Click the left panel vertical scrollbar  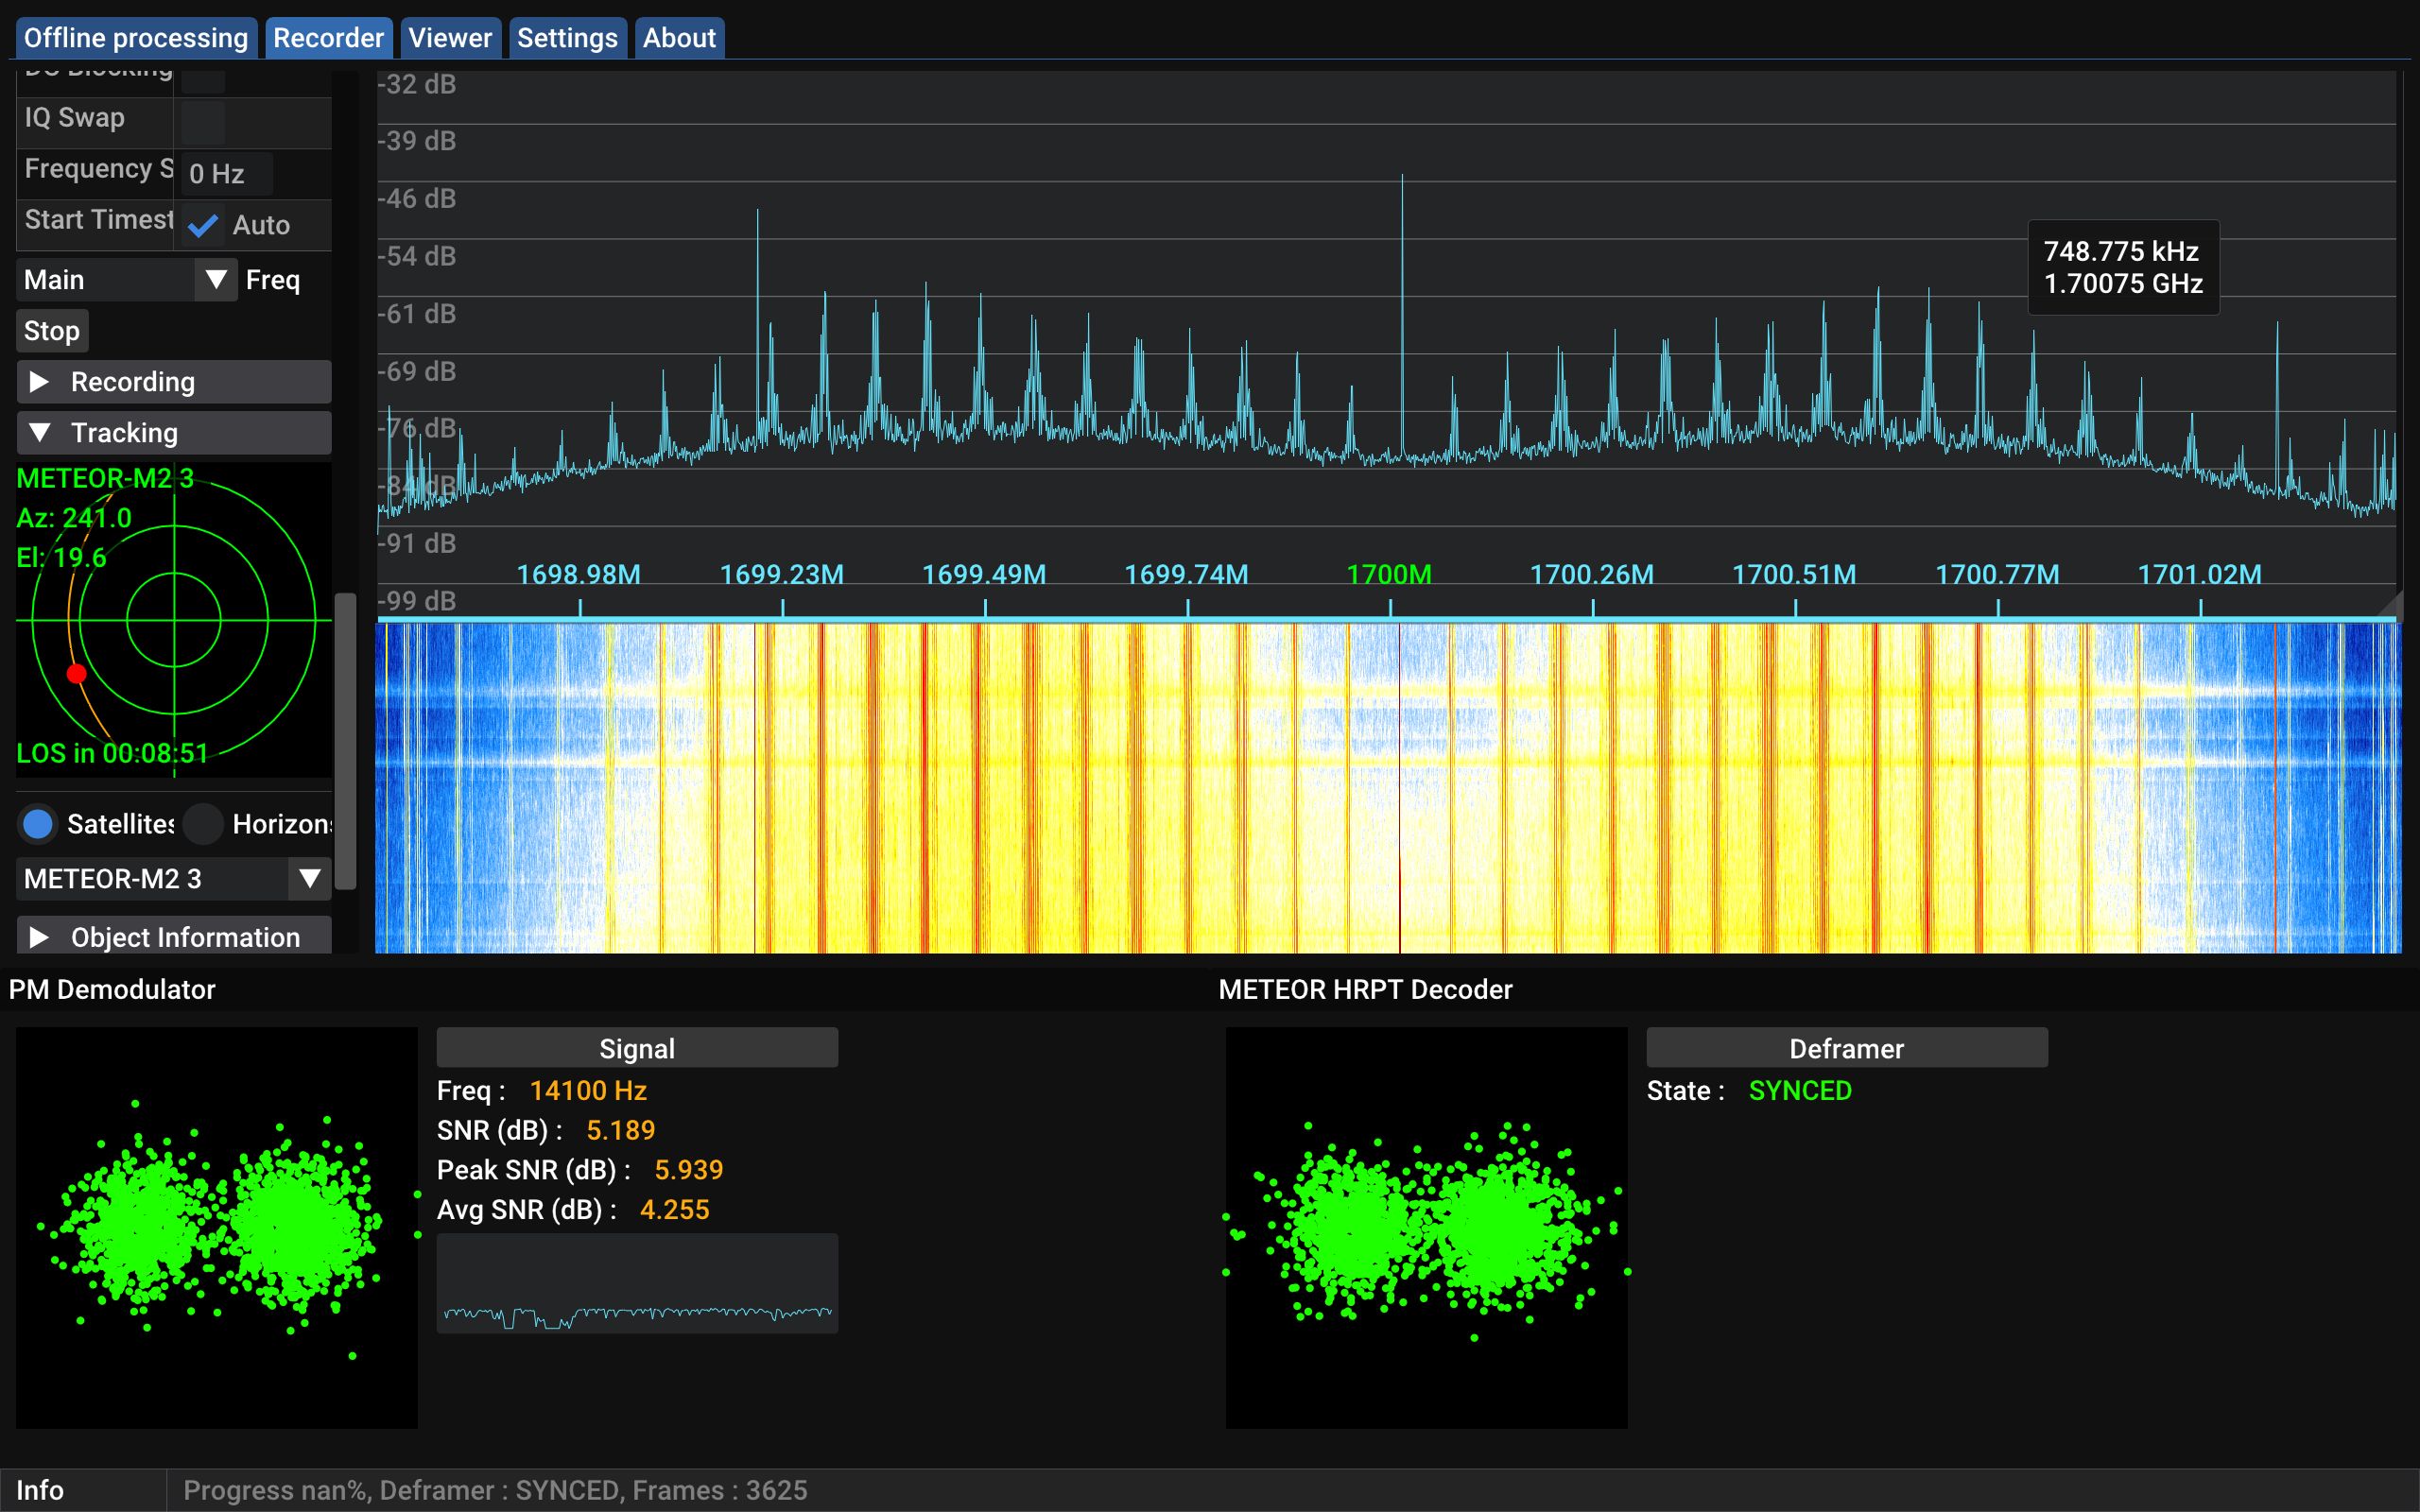345,740
